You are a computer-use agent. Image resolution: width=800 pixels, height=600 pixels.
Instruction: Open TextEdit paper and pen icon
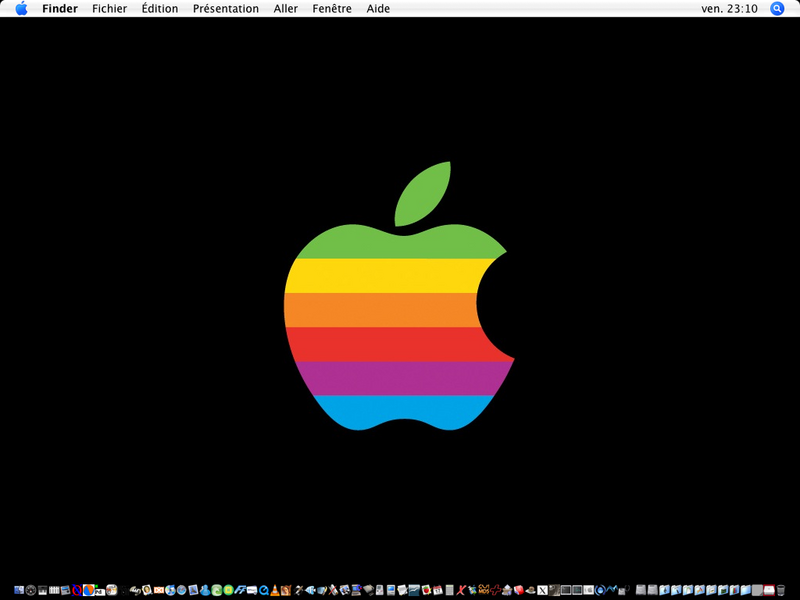(x=403, y=590)
